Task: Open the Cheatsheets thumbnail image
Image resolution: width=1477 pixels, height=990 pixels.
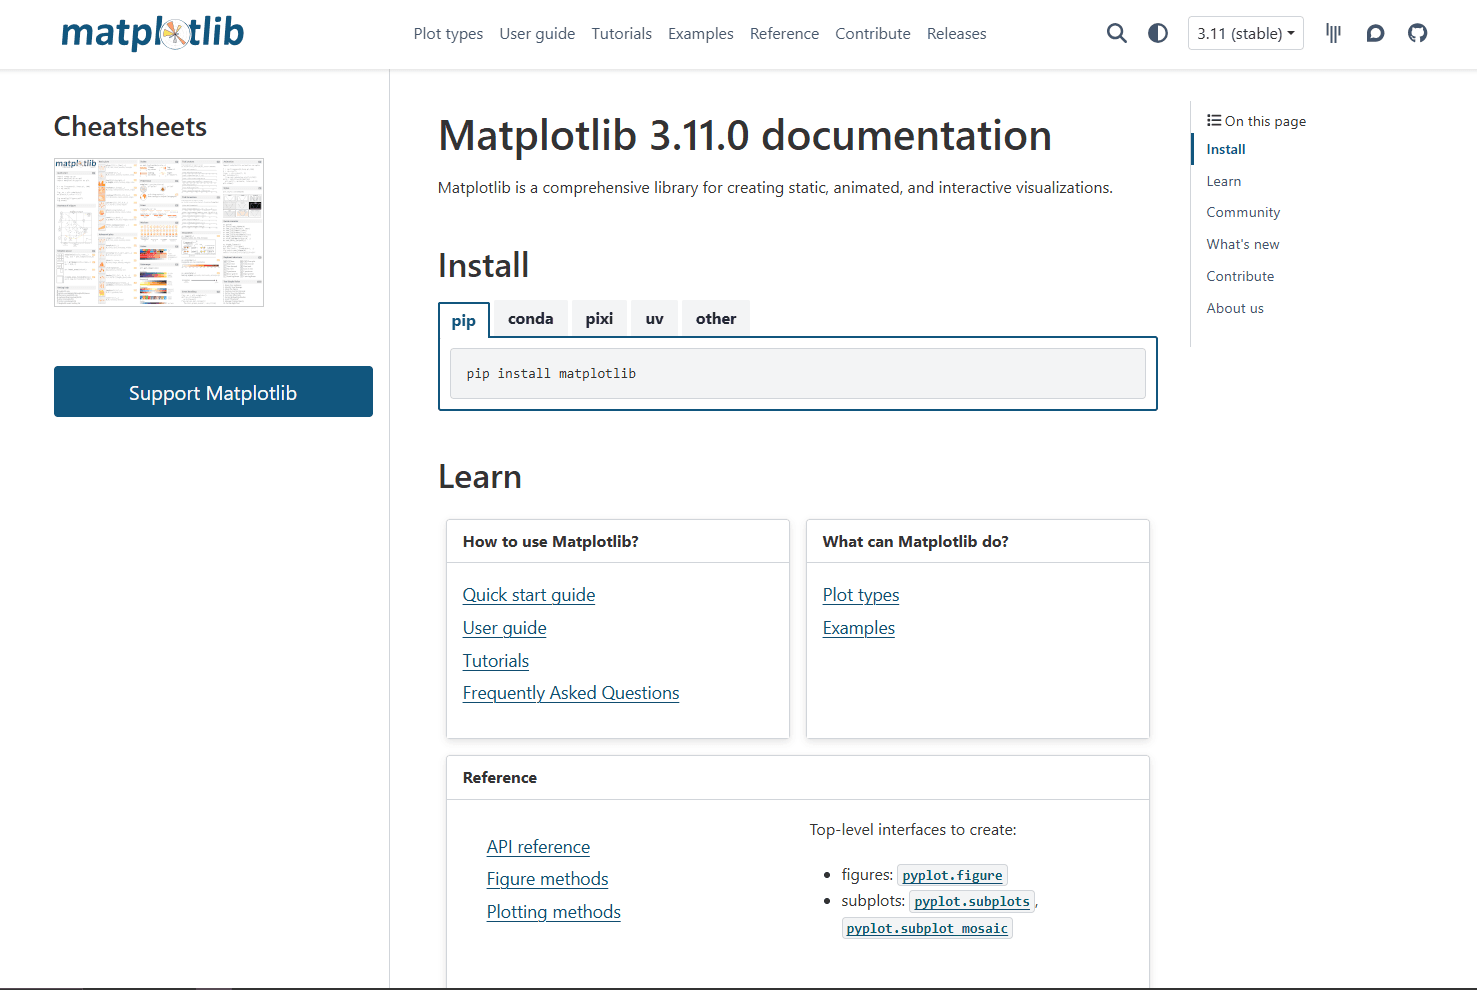Action: point(159,232)
